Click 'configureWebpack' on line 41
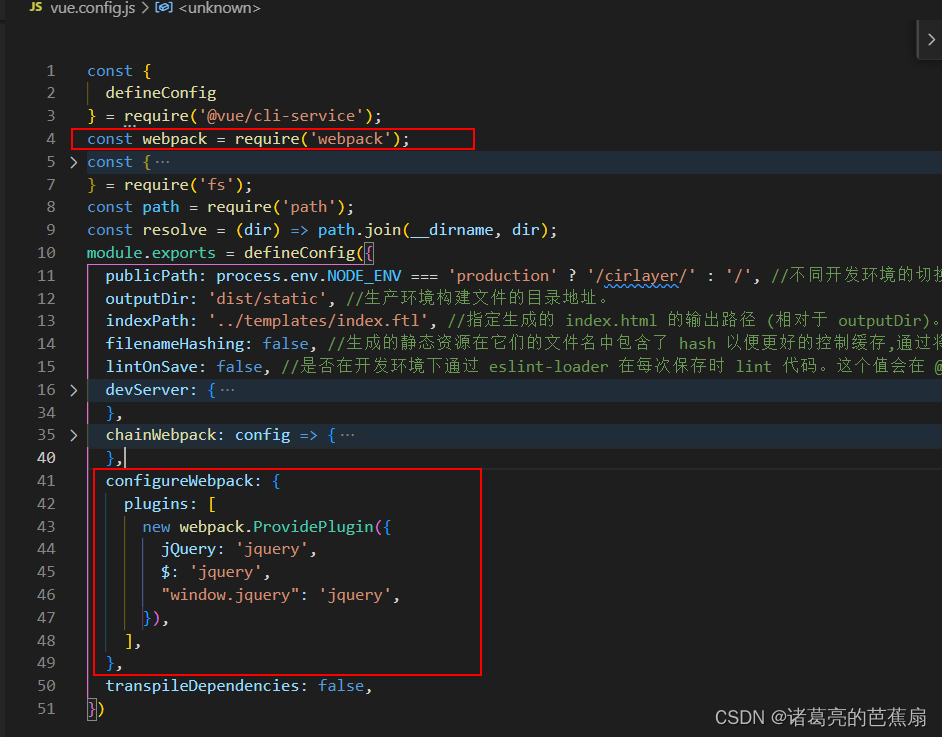Screen dimensions: 942x737 pyautogui.click(x=179, y=481)
